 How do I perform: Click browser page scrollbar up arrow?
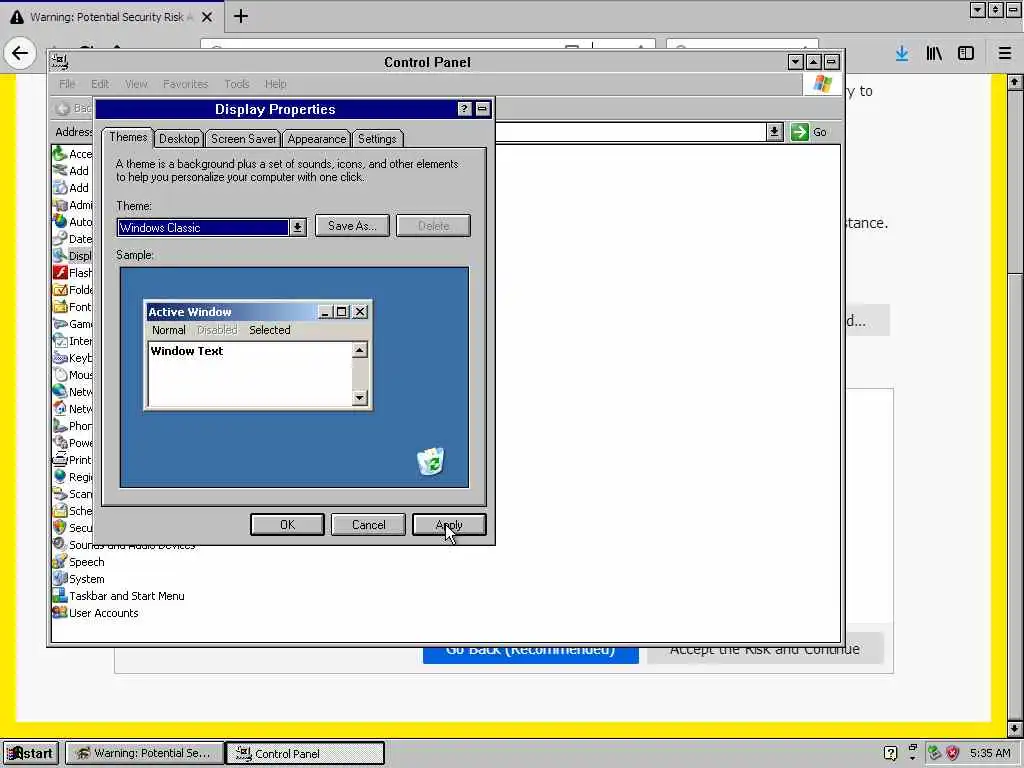click(x=1014, y=82)
